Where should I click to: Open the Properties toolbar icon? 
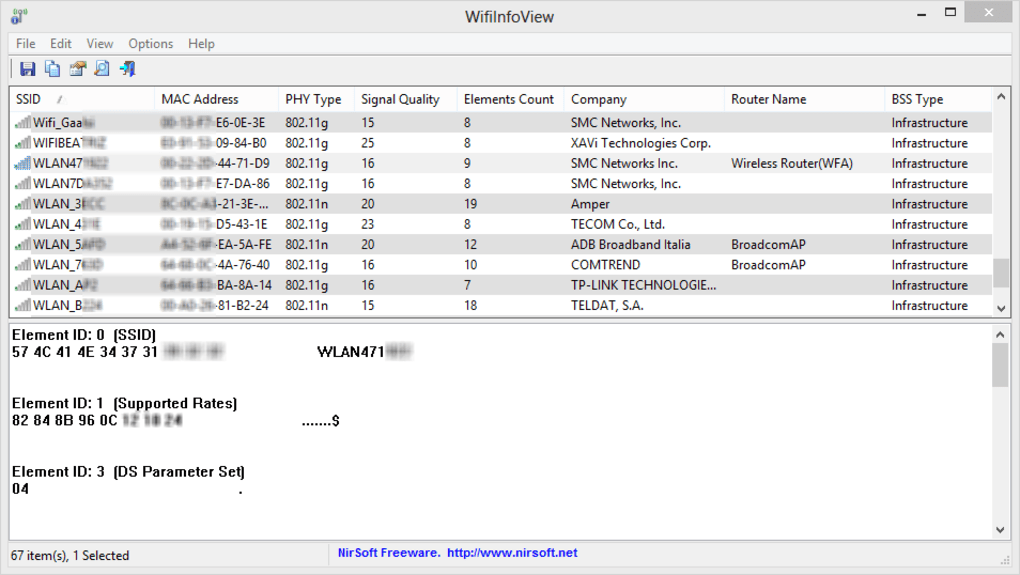click(77, 69)
